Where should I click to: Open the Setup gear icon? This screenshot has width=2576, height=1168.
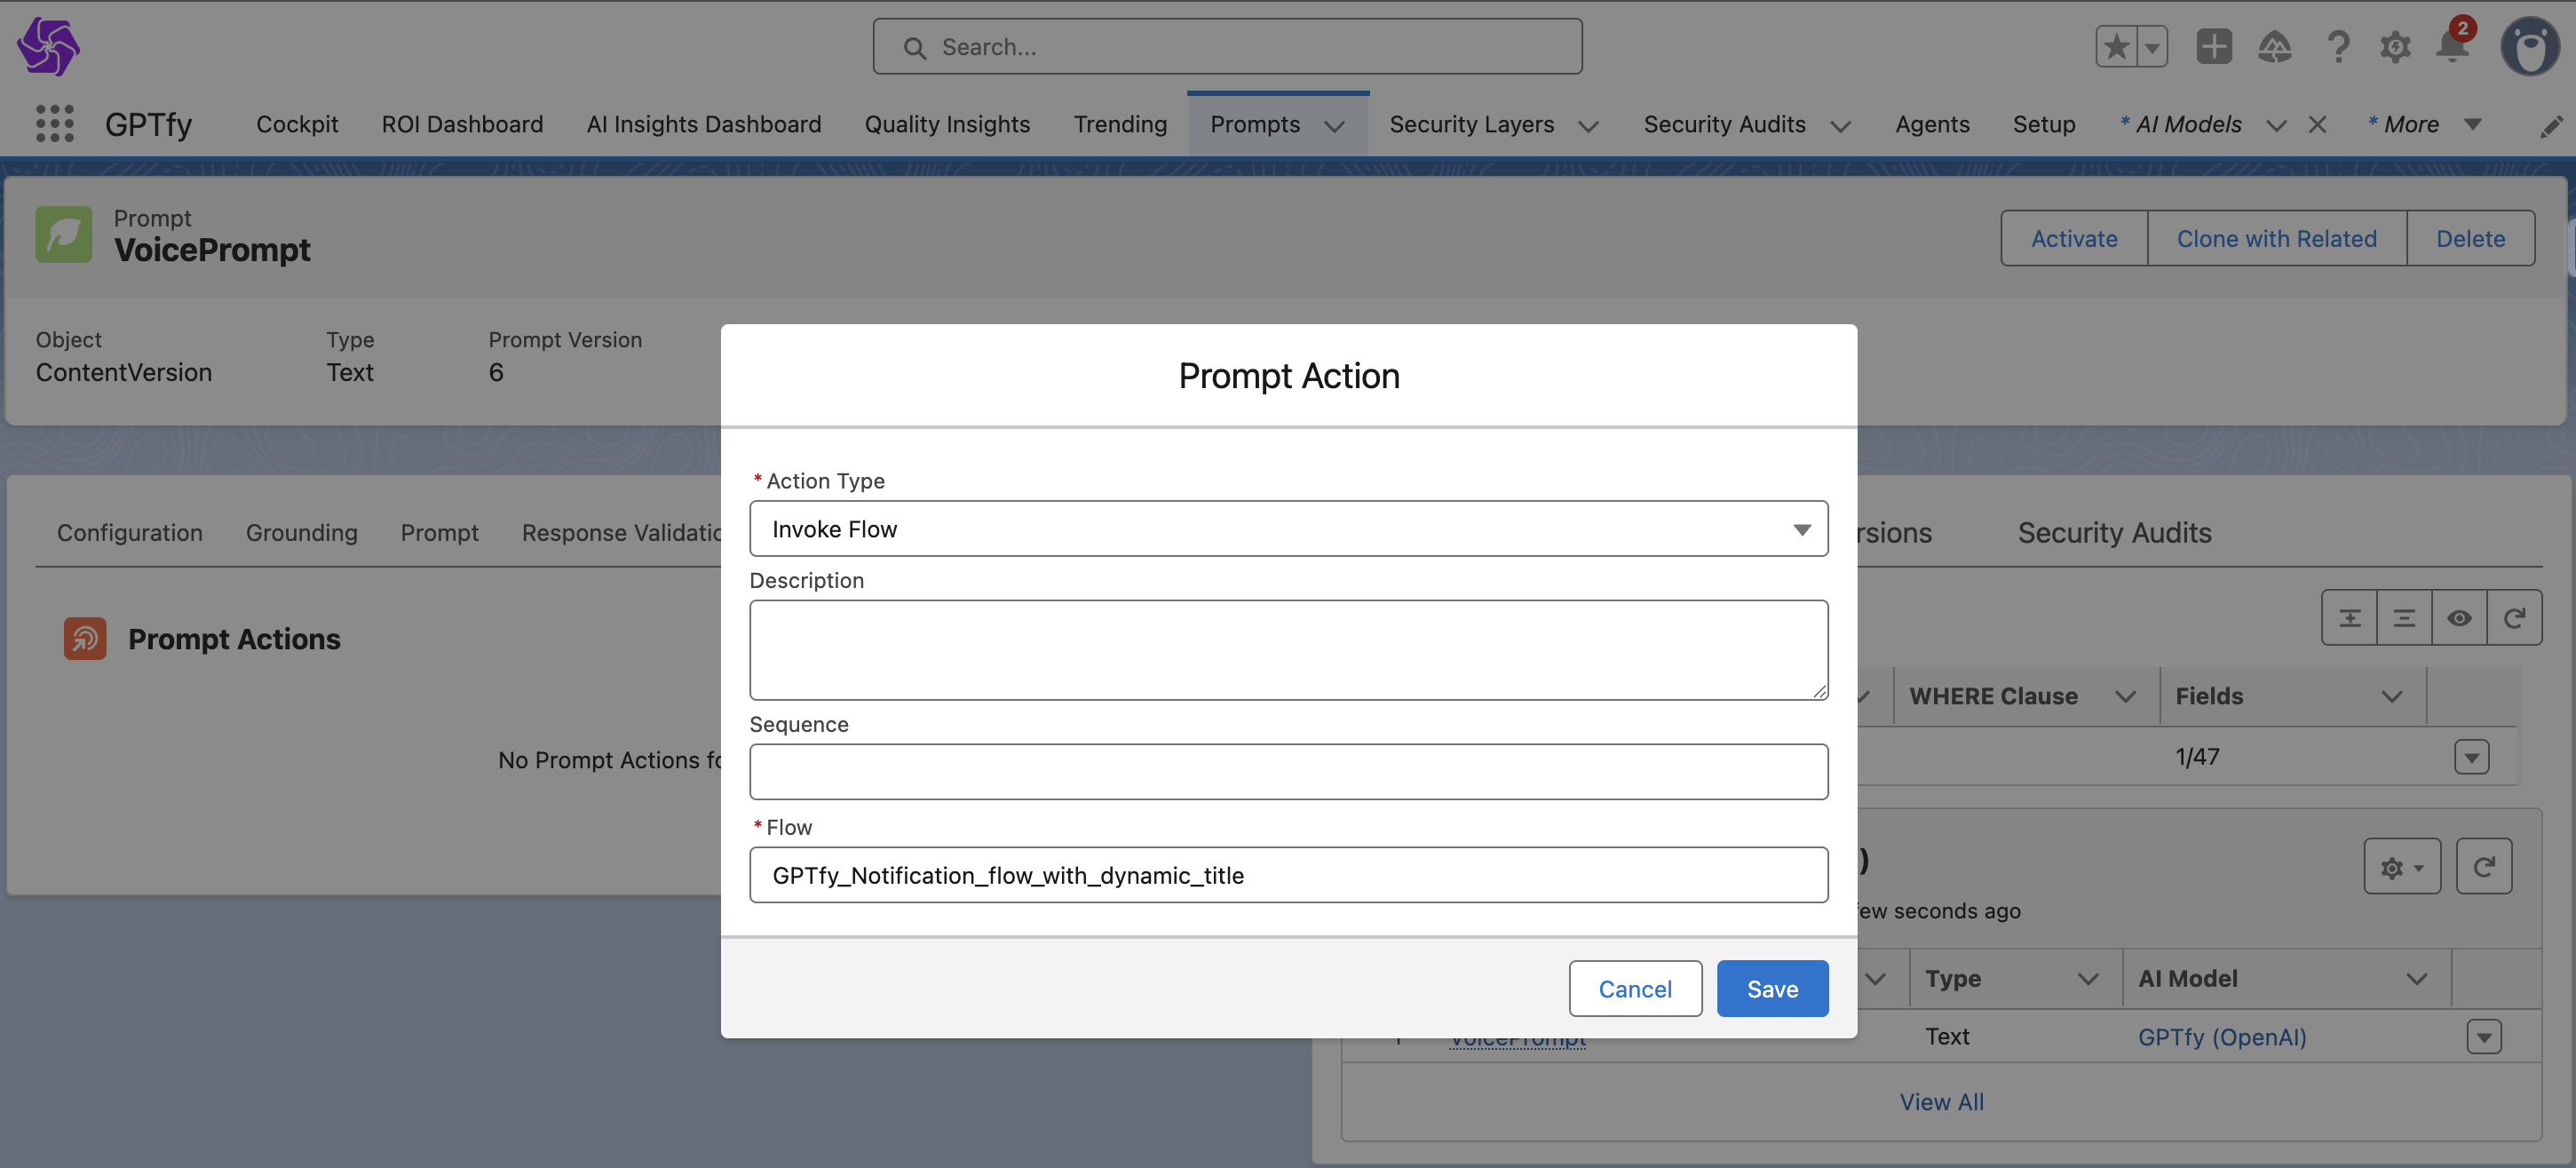2395,47
